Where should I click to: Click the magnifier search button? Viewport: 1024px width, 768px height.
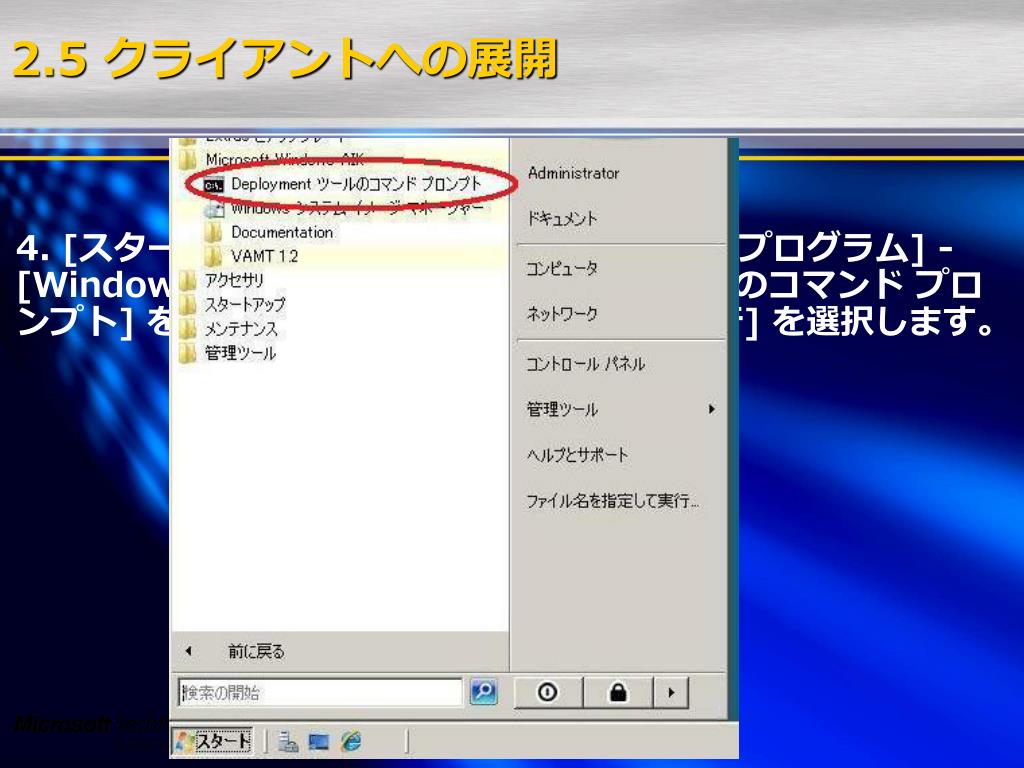pos(484,692)
